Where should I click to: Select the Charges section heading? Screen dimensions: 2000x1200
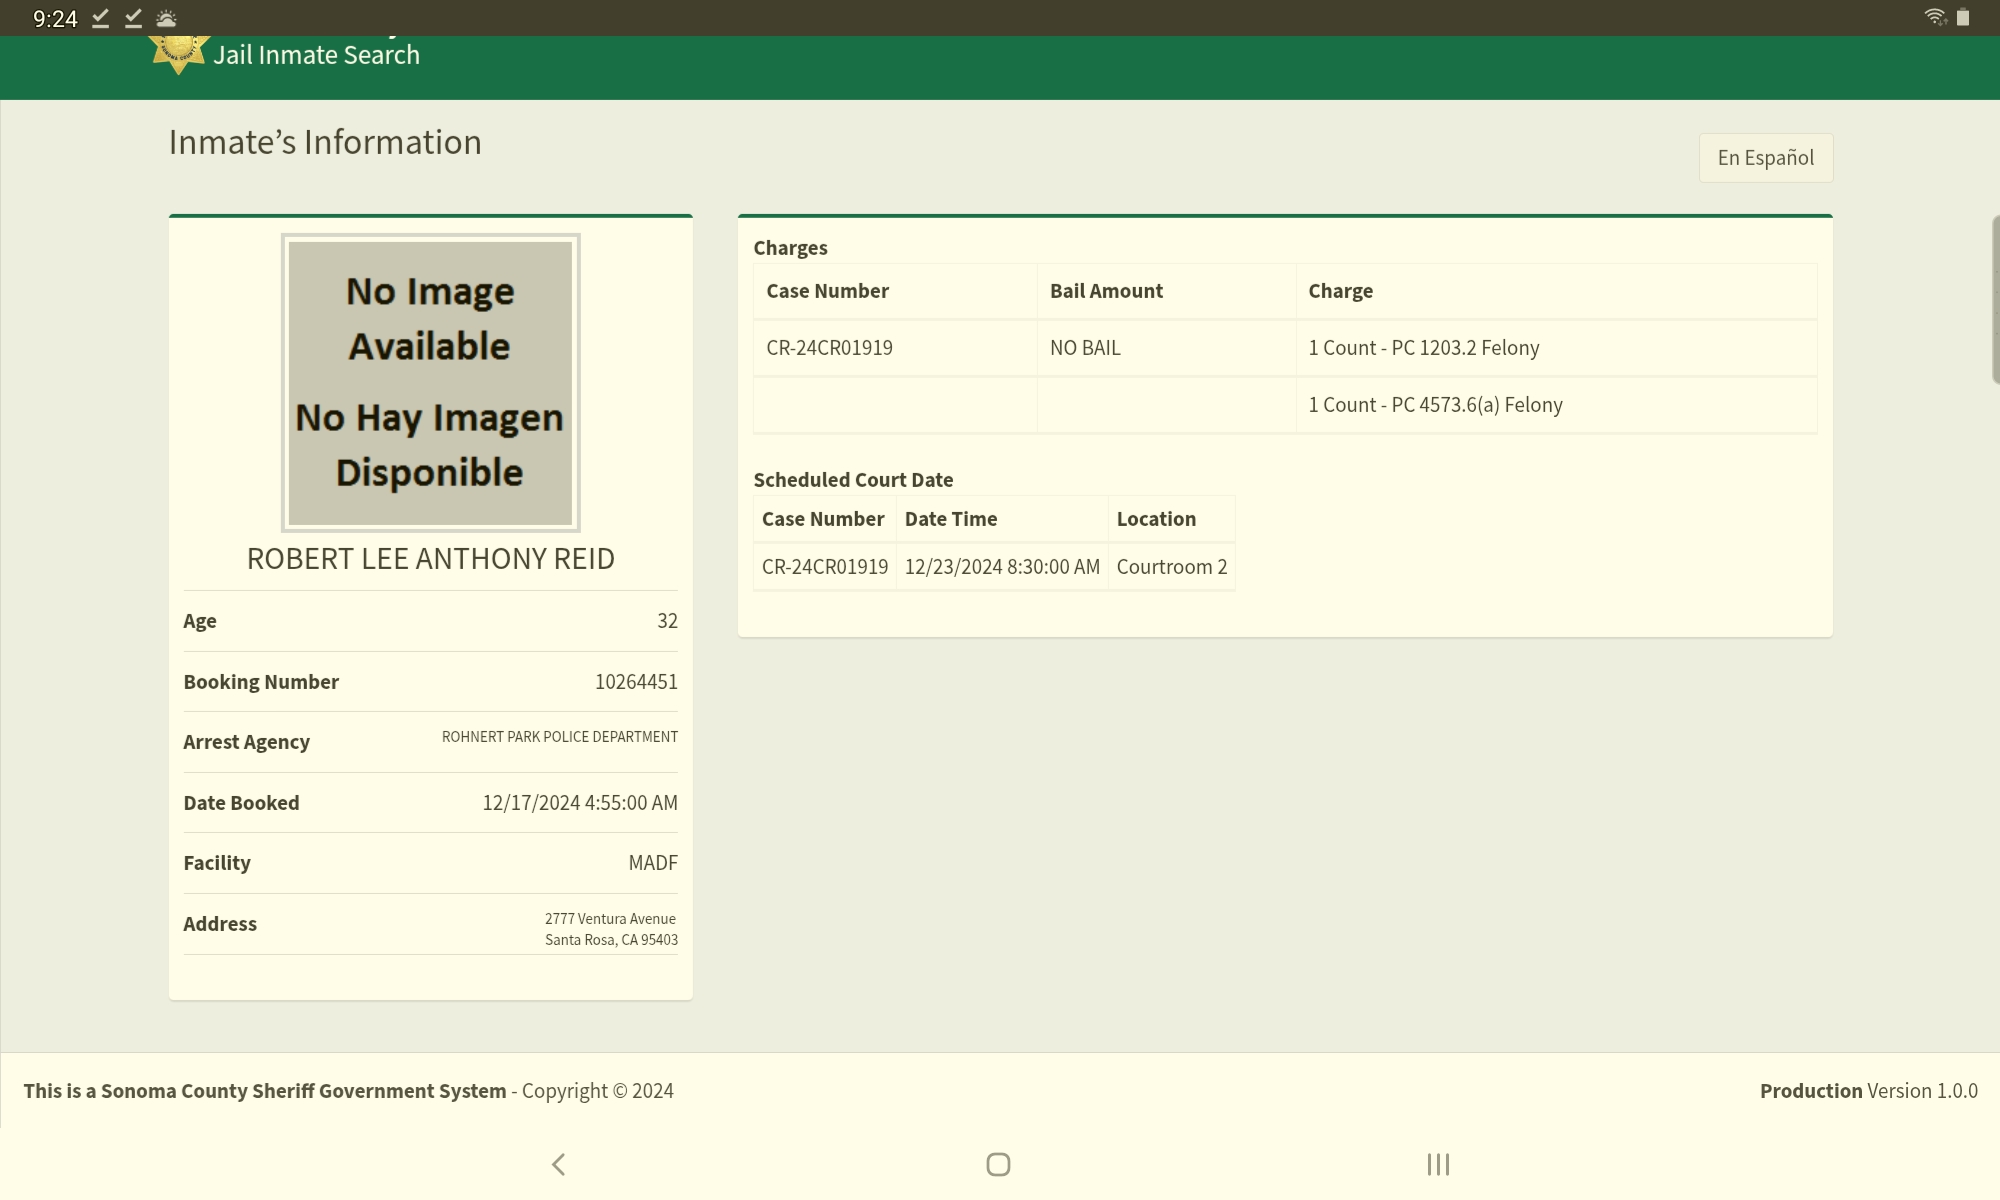pyautogui.click(x=790, y=248)
